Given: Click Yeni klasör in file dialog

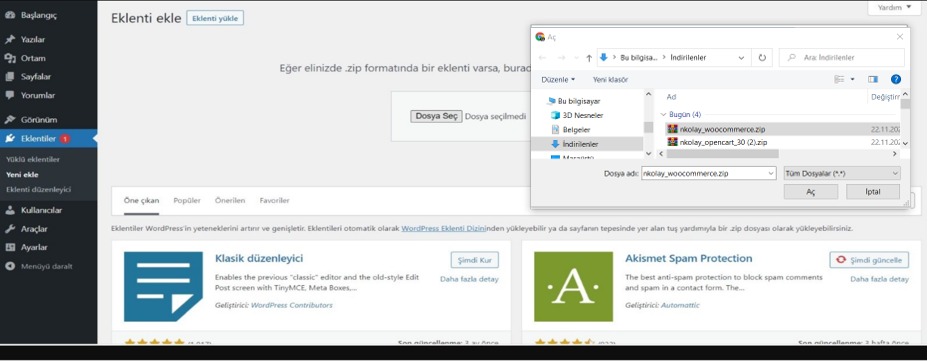Looking at the screenshot, I should (x=610, y=79).
